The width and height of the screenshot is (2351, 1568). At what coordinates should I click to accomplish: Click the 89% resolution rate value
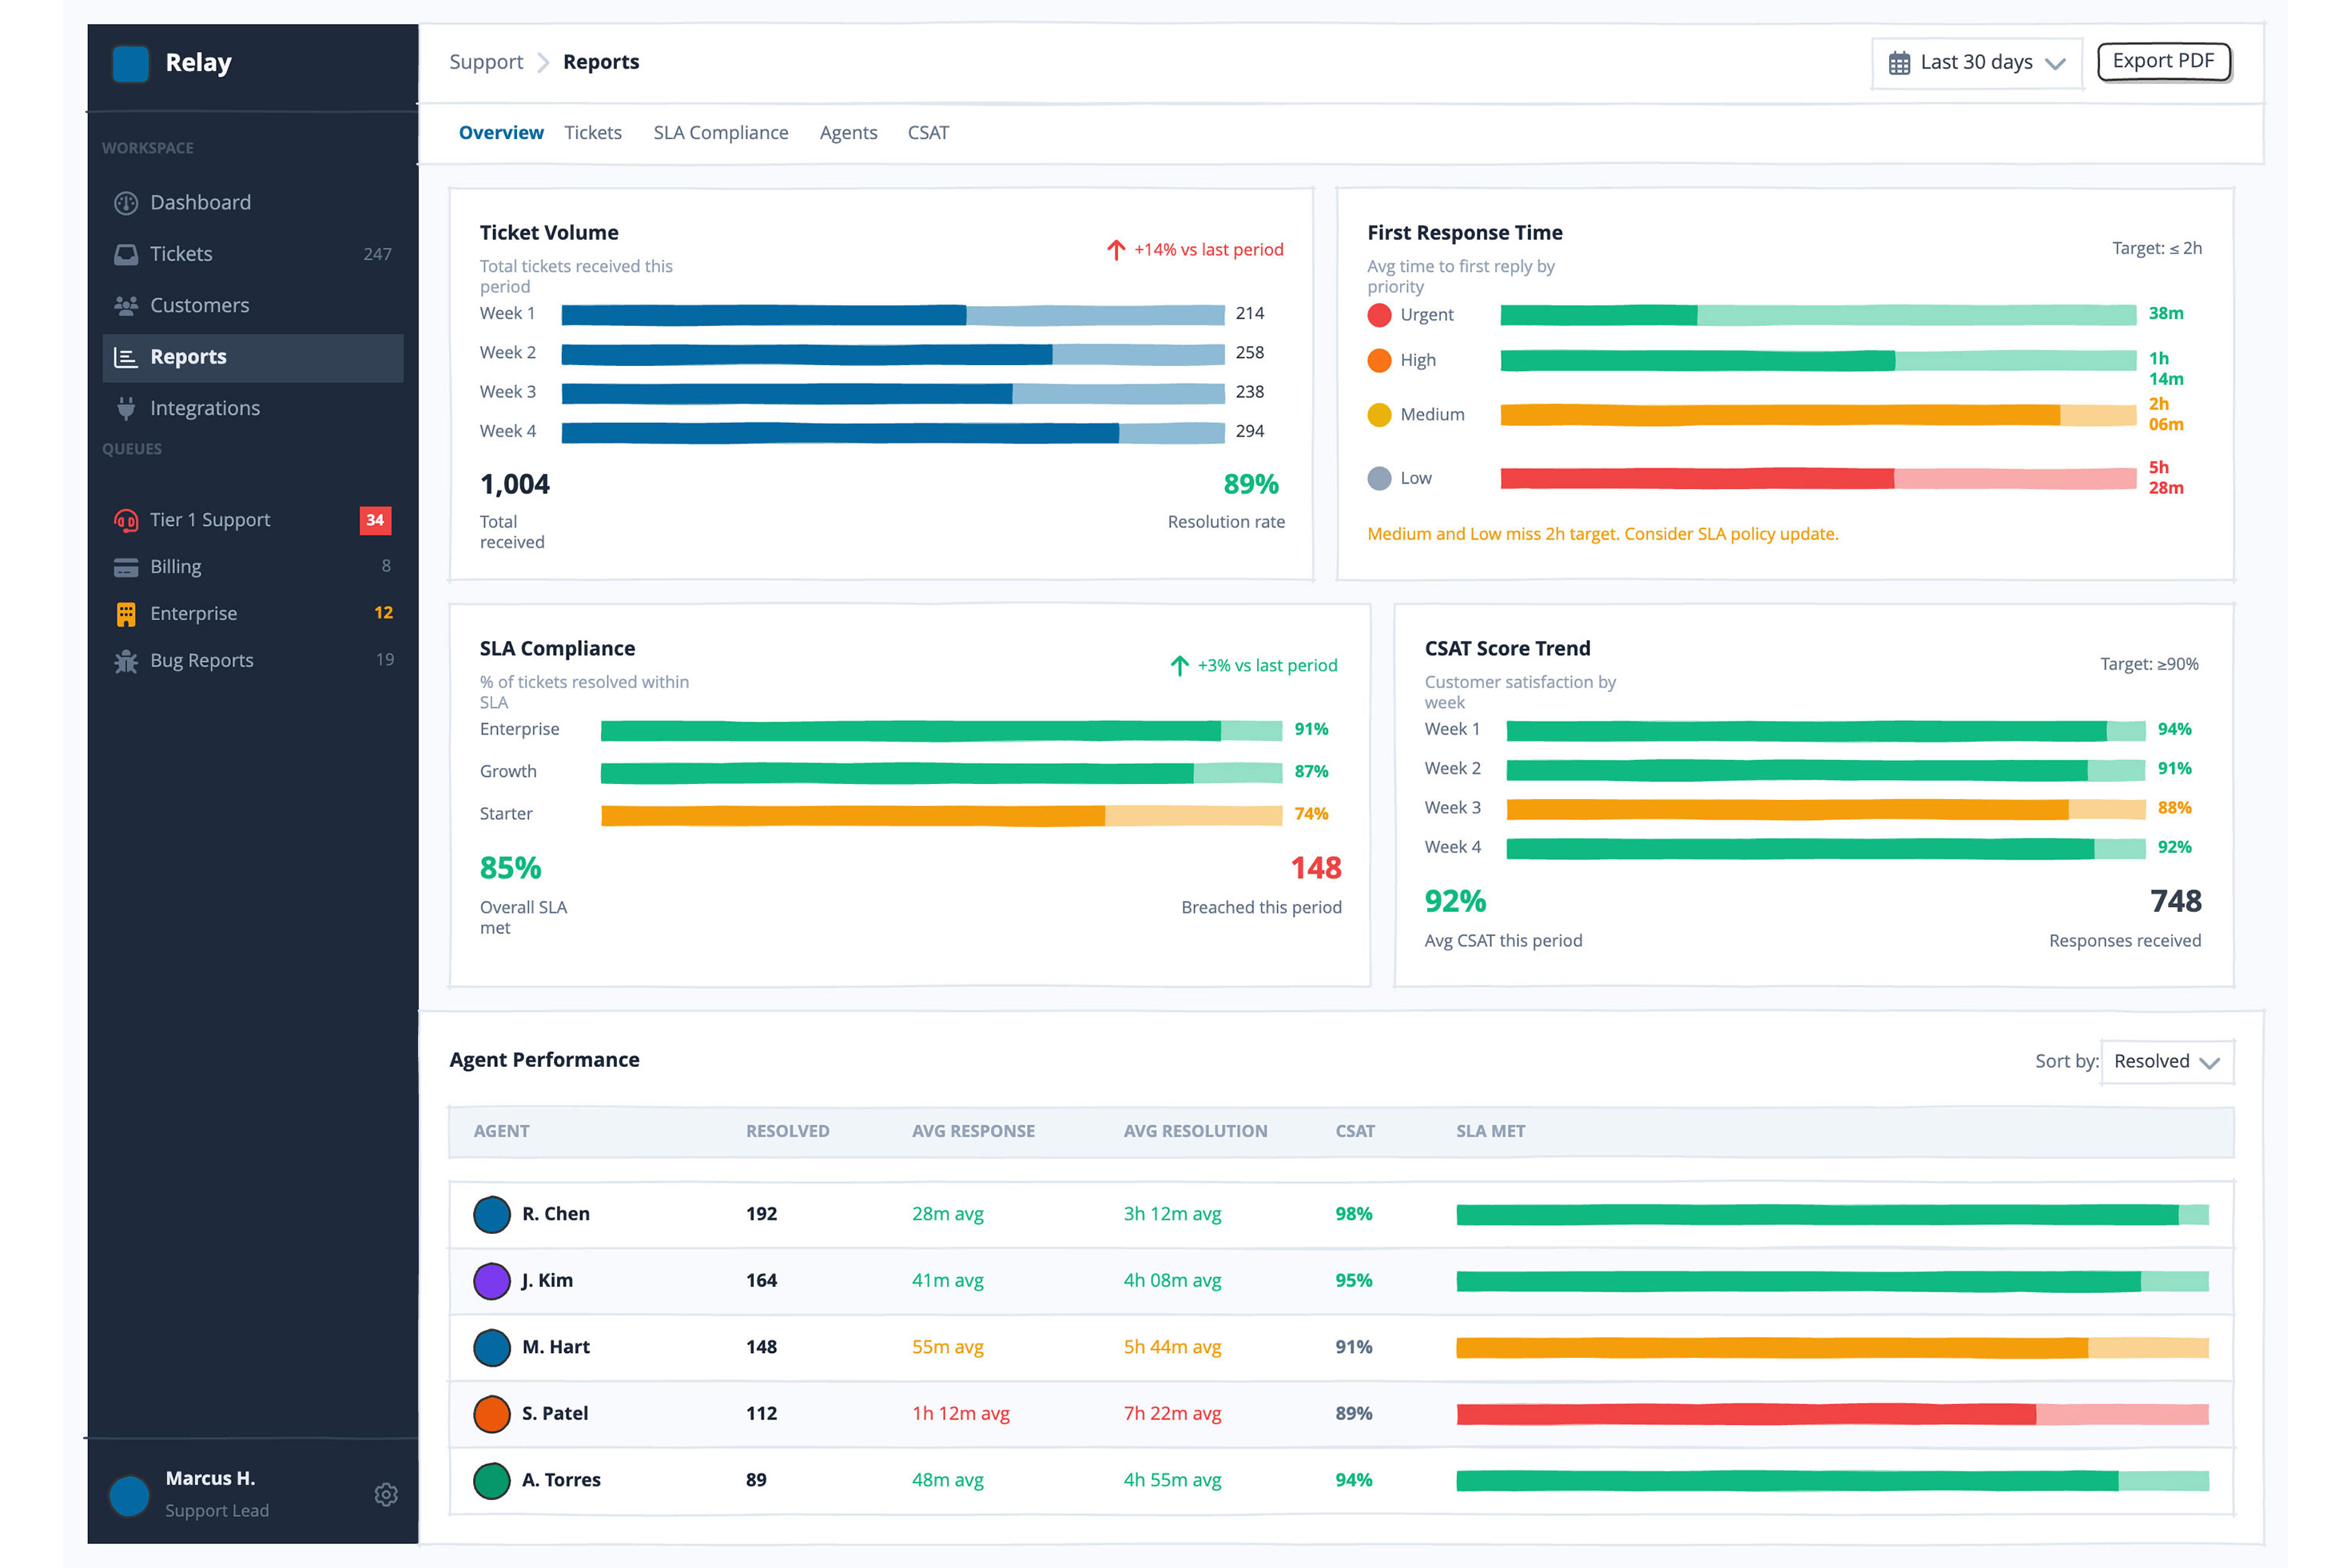(1251, 485)
